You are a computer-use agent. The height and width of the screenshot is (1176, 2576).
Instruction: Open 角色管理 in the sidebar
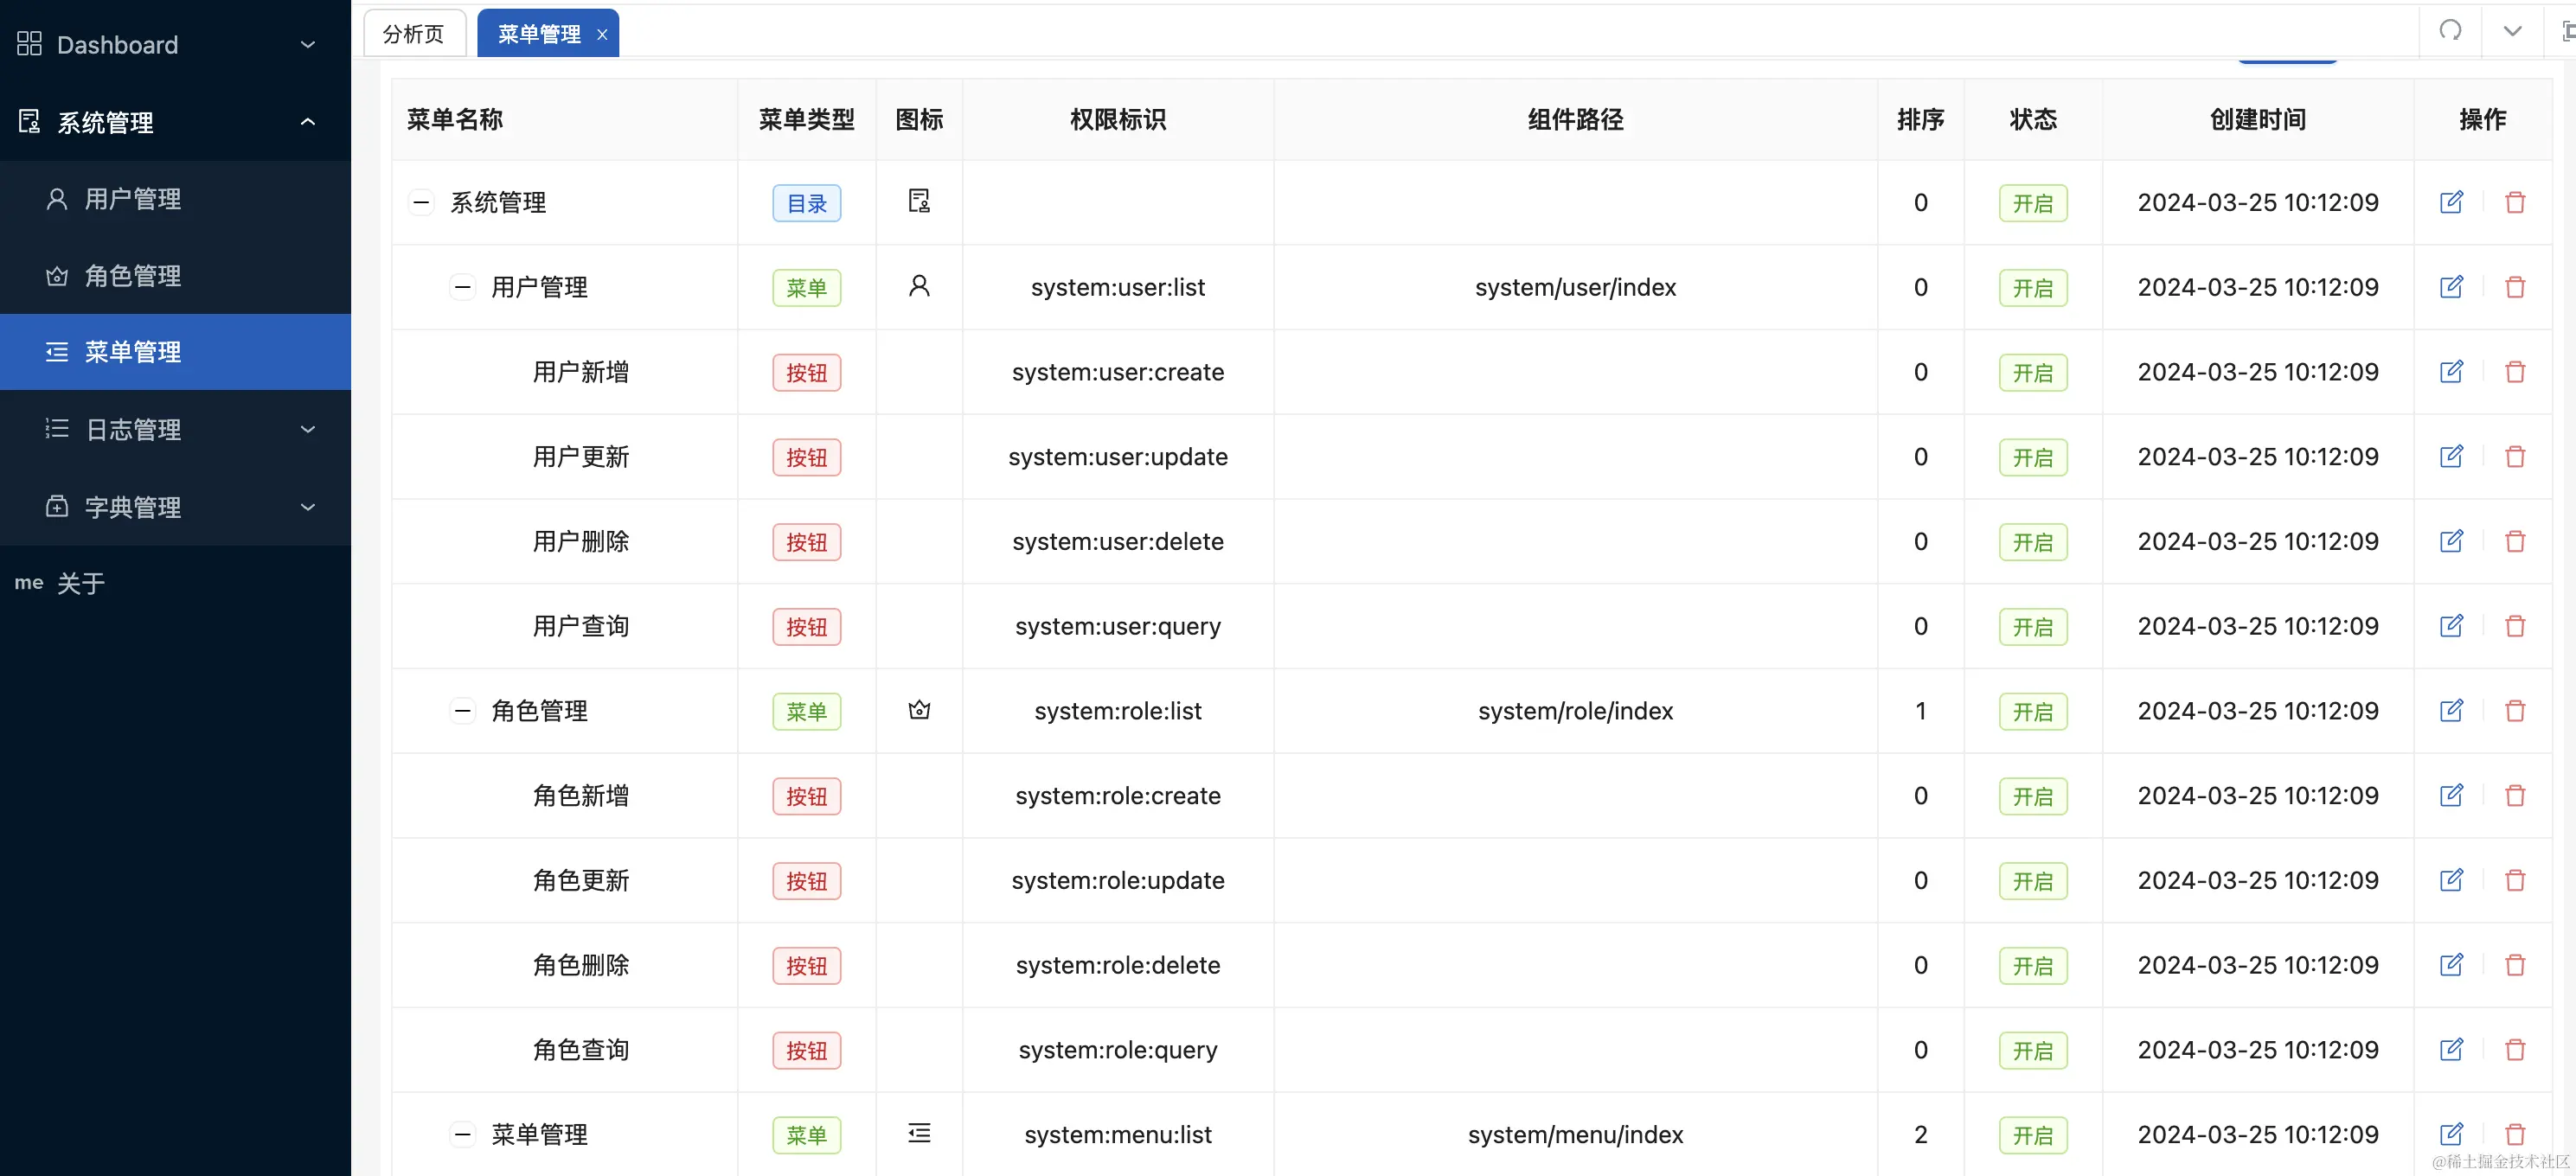(132, 275)
